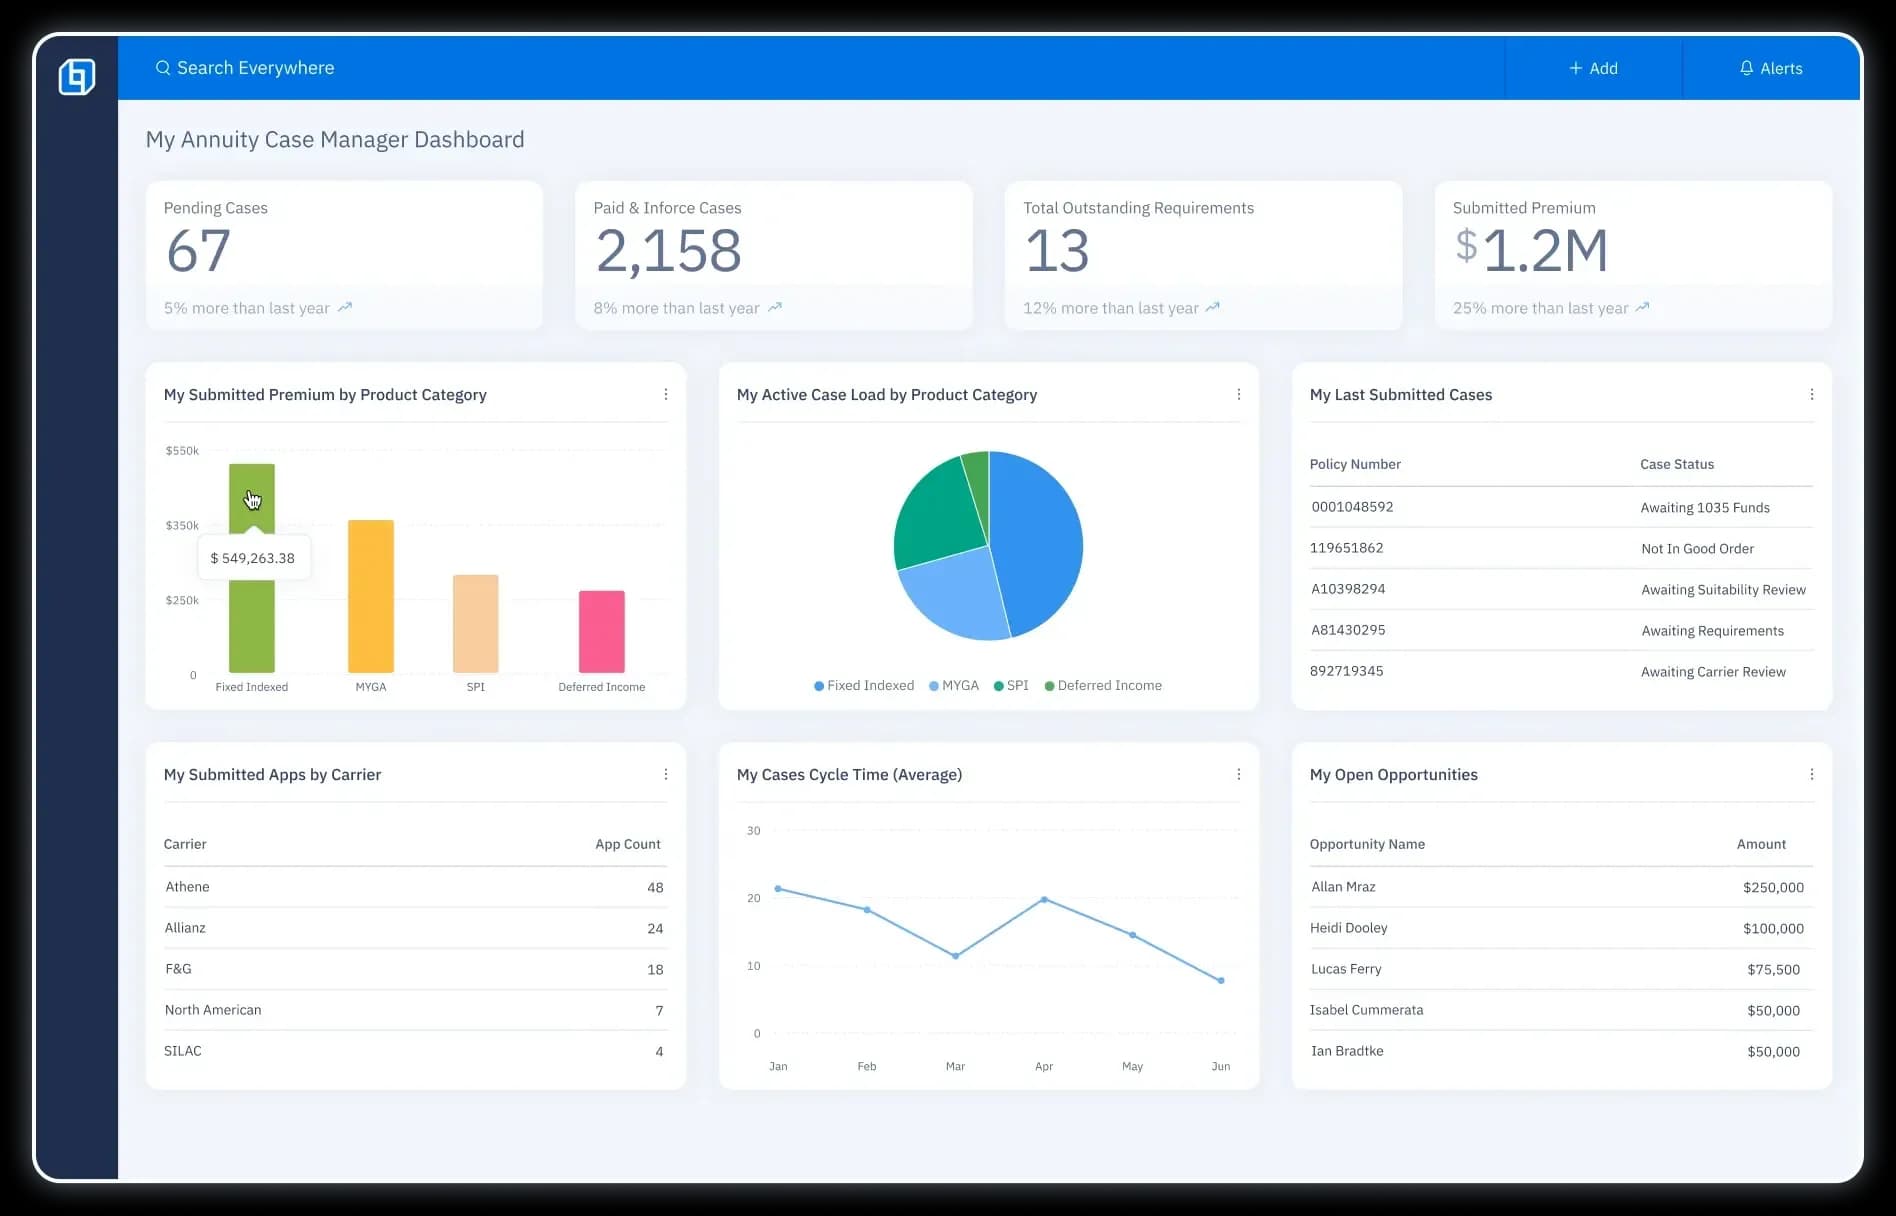
Task: Open options menu for My Last Submitted Cases
Action: pos(1811,395)
